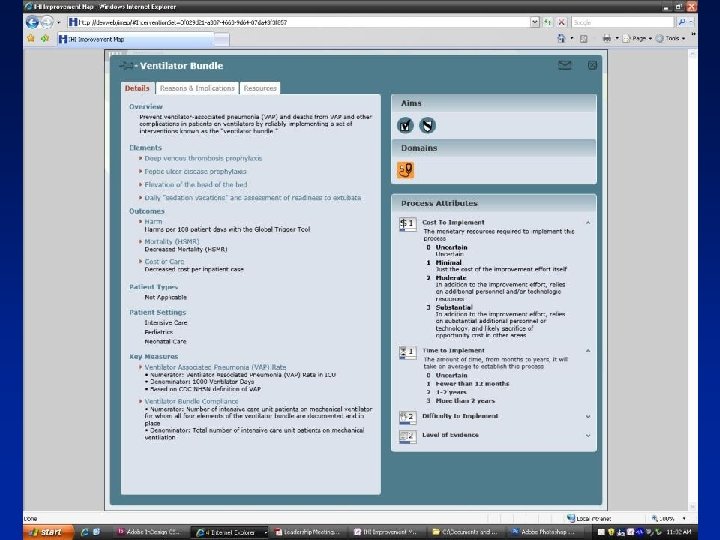
Task: Open the Print button dropdown arrow
Action: 617,39
